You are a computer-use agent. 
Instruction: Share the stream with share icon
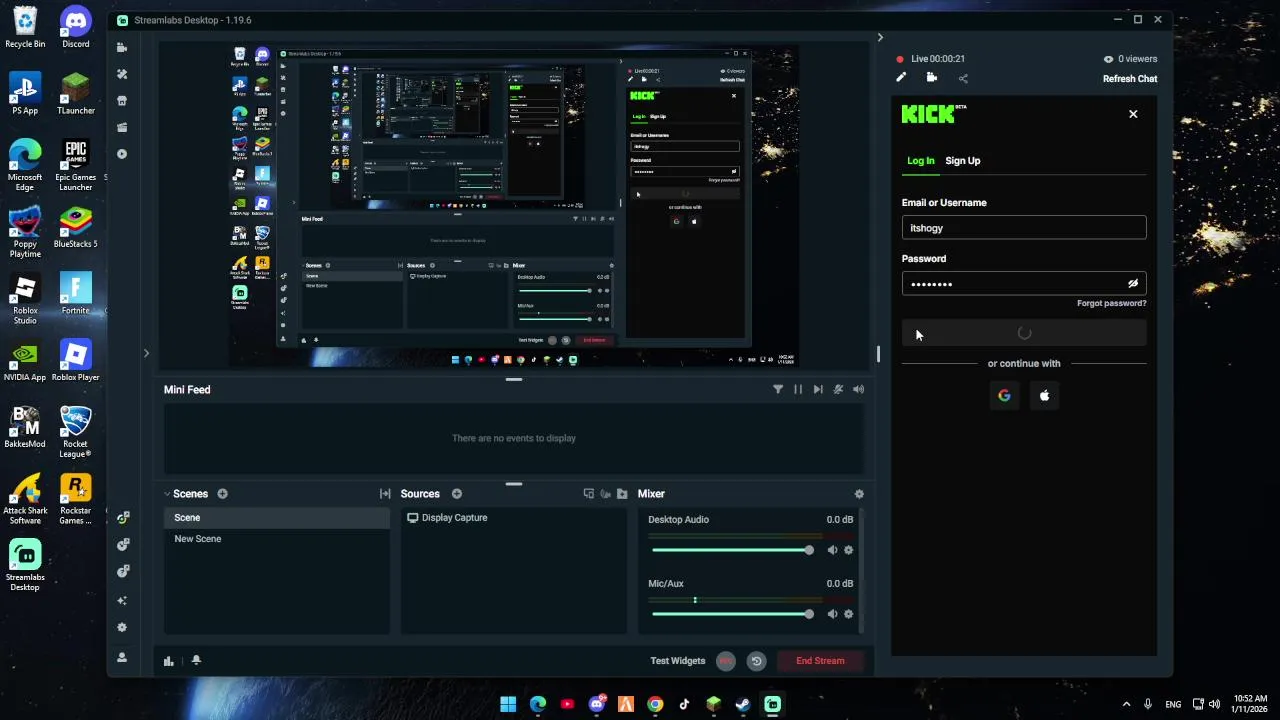[963, 78]
